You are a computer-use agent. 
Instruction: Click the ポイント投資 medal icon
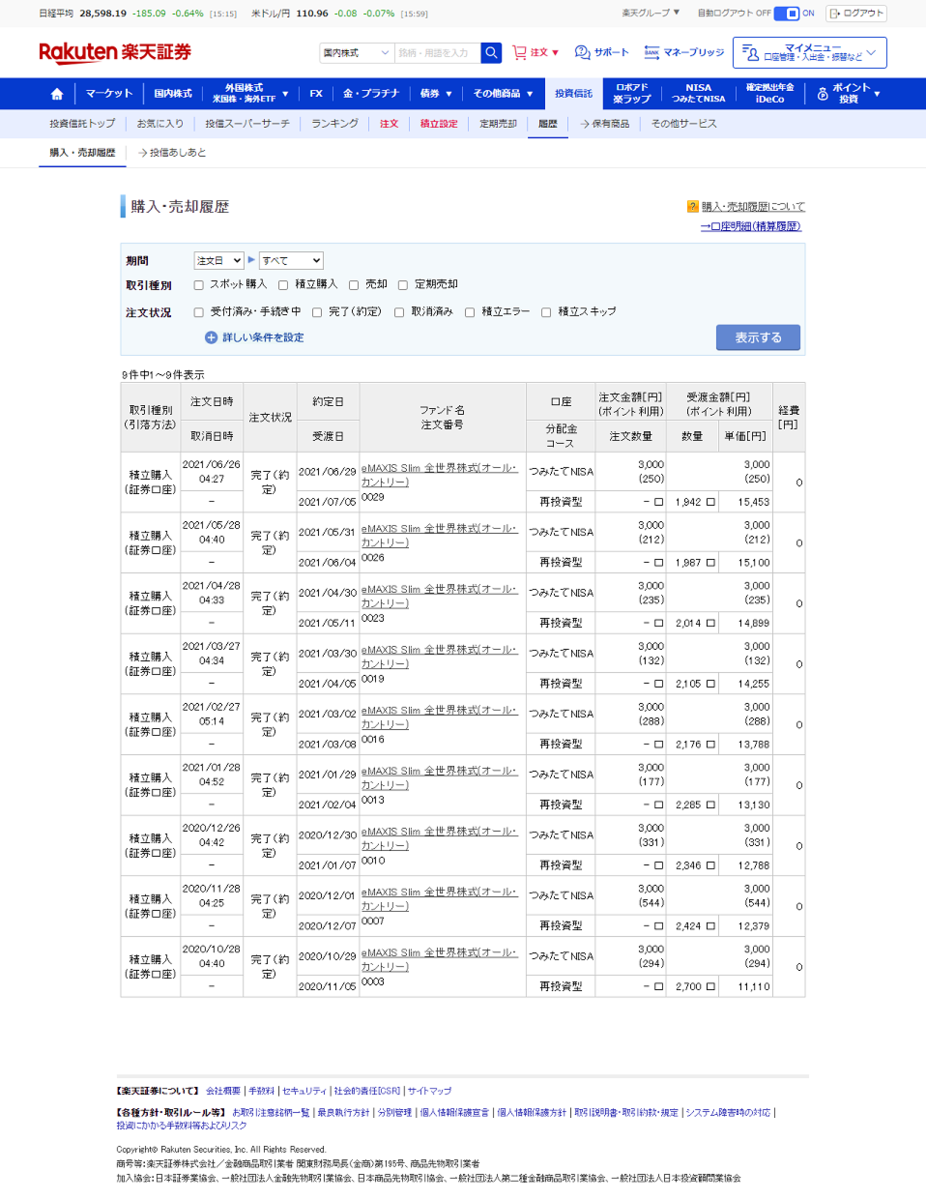pyautogui.click(x=823, y=94)
